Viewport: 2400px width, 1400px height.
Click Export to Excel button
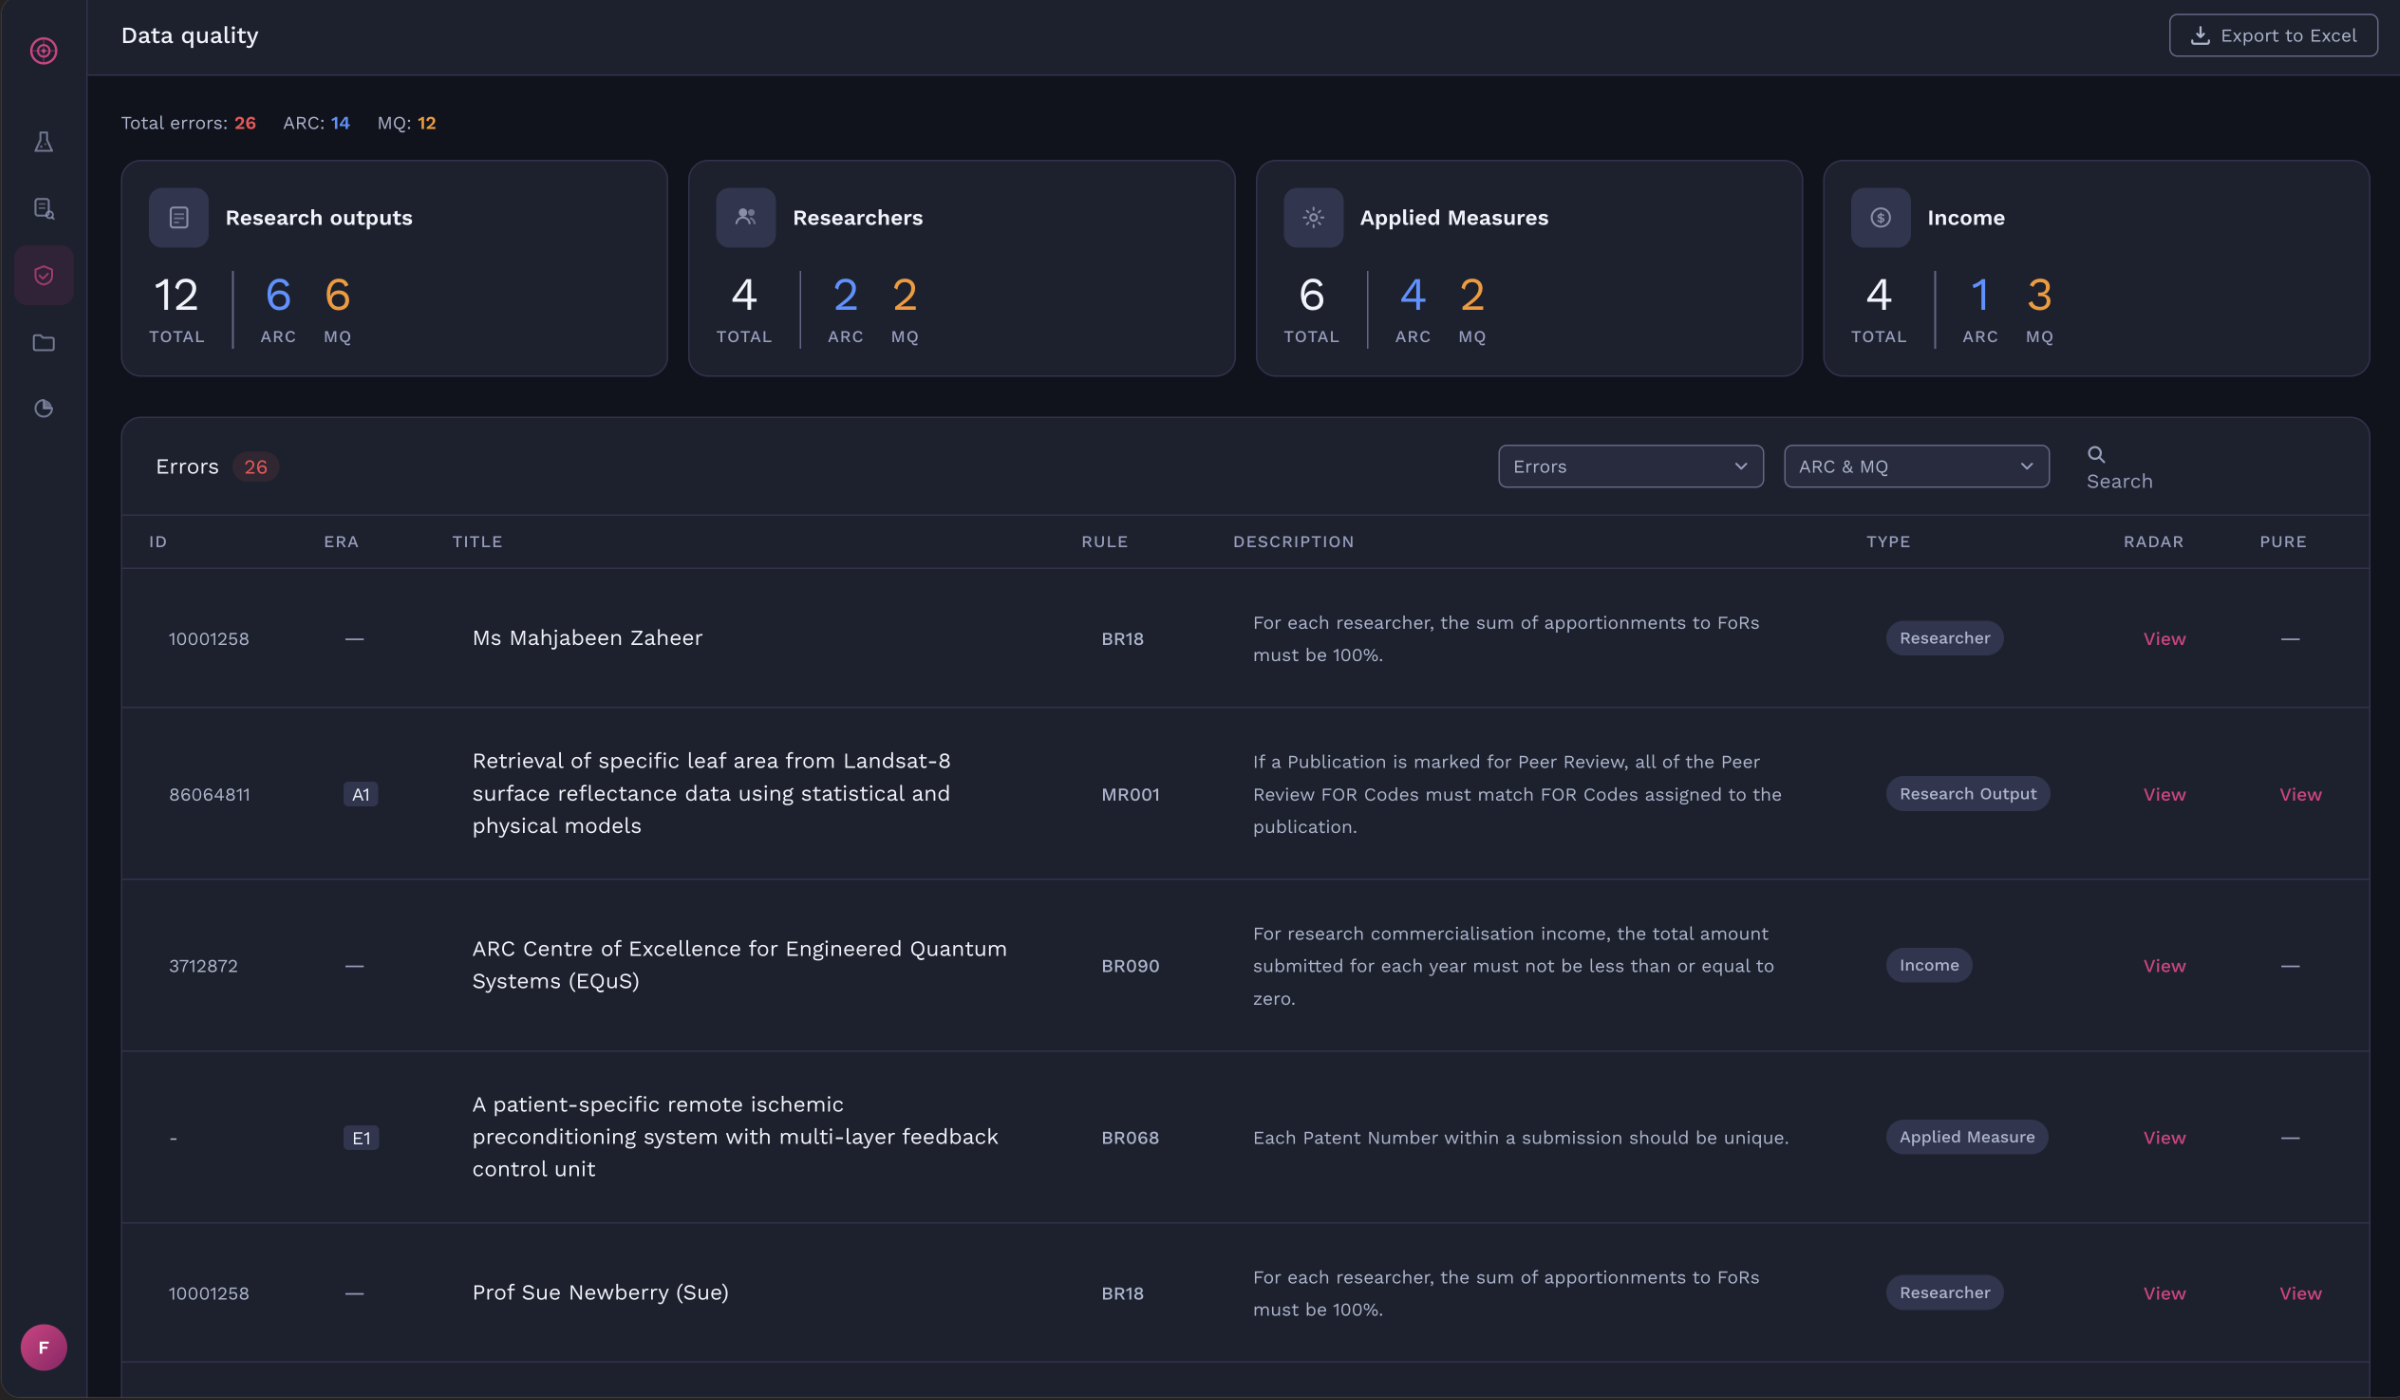(2272, 36)
